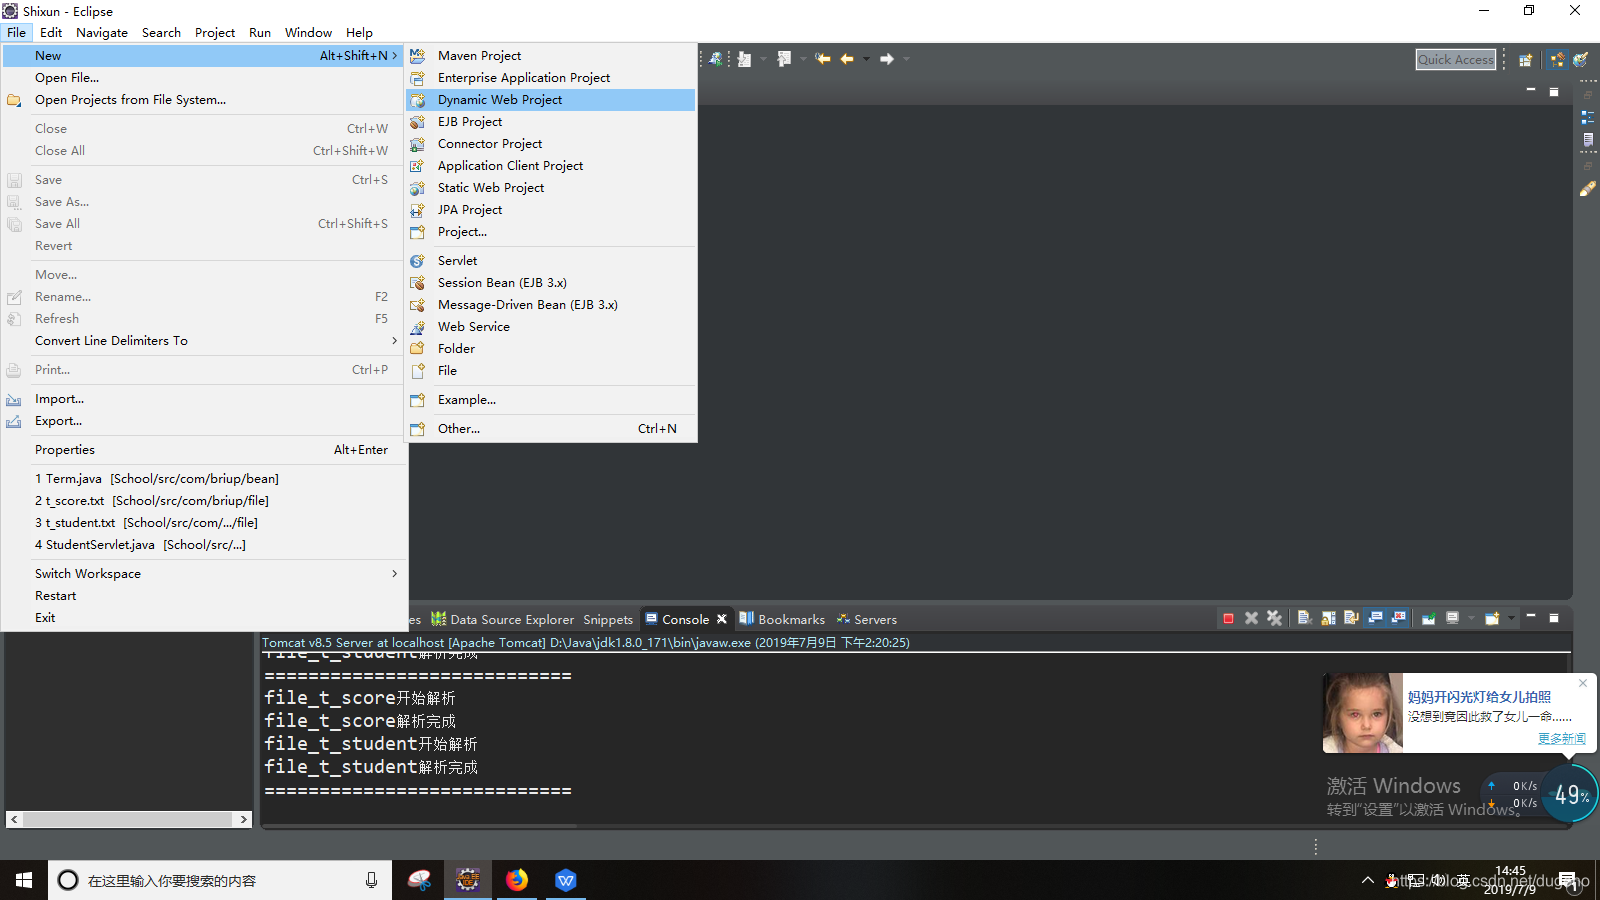Click the Back navigation arrow in toolbar
Image resolution: width=1600 pixels, height=900 pixels.
847,59
